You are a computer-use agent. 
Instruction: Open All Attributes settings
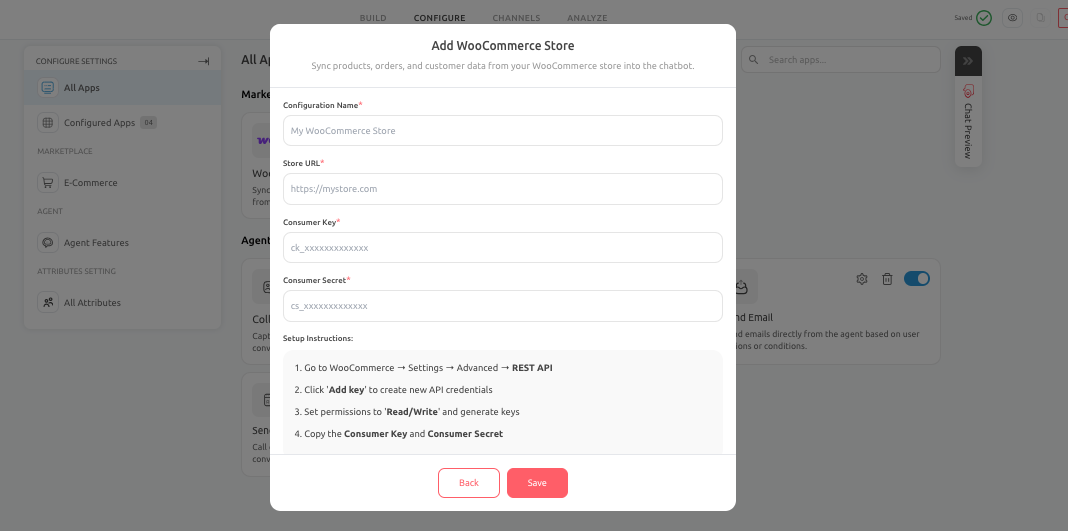point(123,303)
